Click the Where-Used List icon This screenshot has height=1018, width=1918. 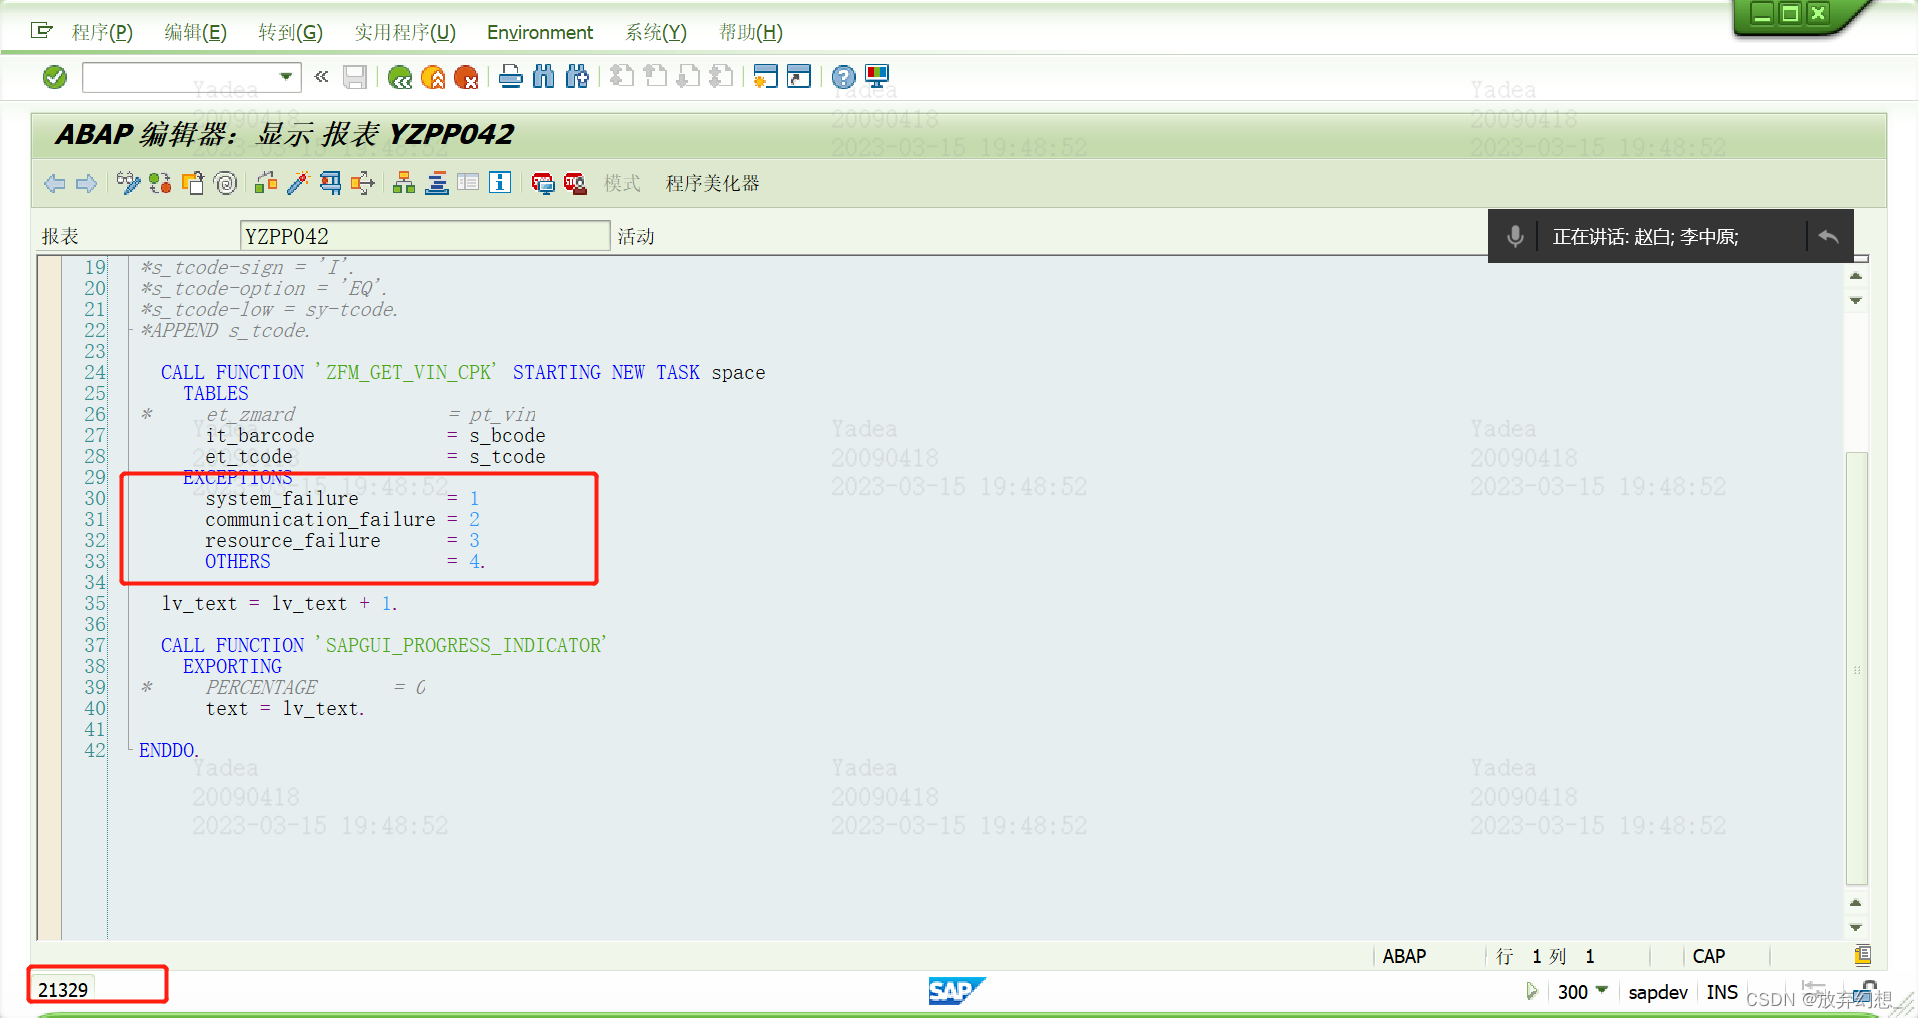[x=363, y=183]
